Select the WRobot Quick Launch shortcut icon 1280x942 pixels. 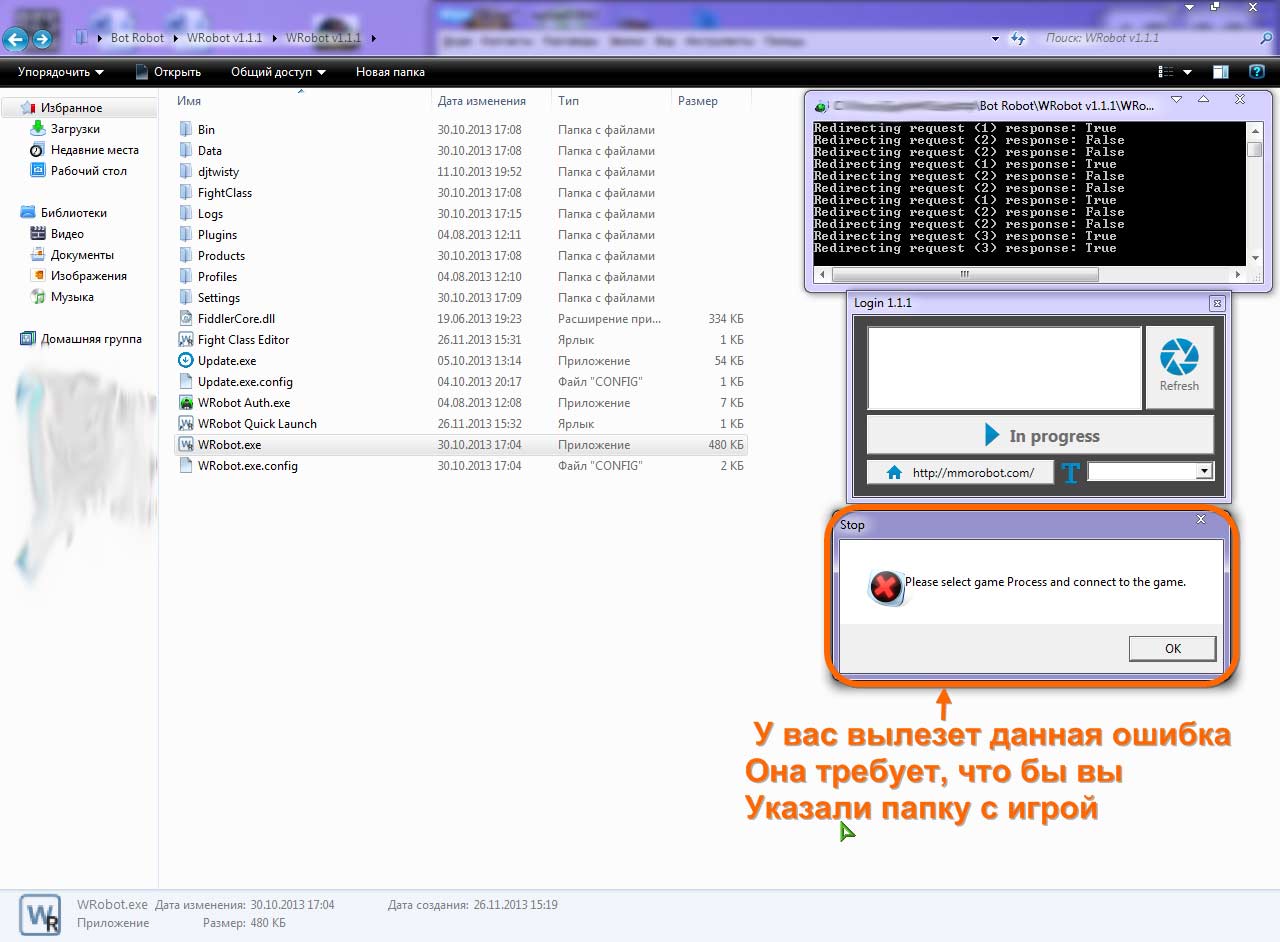[x=186, y=423]
